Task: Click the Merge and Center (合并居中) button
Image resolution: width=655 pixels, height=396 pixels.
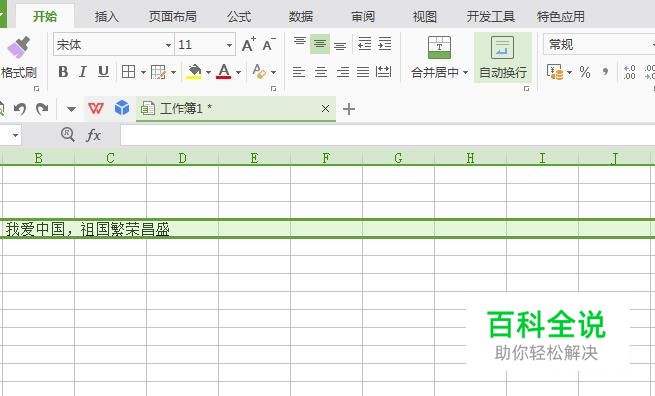Action: [439, 58]
